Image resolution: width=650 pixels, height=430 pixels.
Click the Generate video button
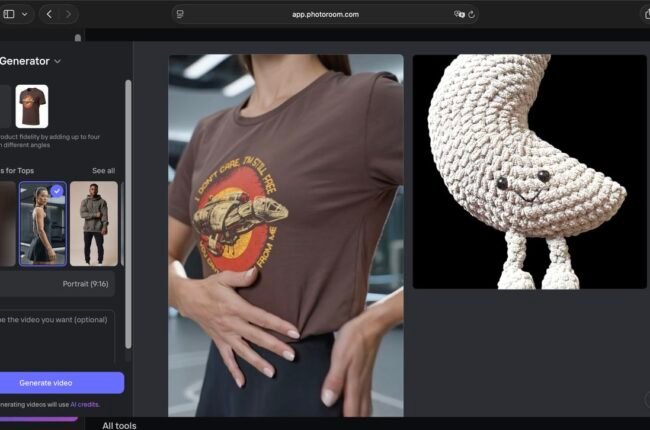click(x=62, y=383)
